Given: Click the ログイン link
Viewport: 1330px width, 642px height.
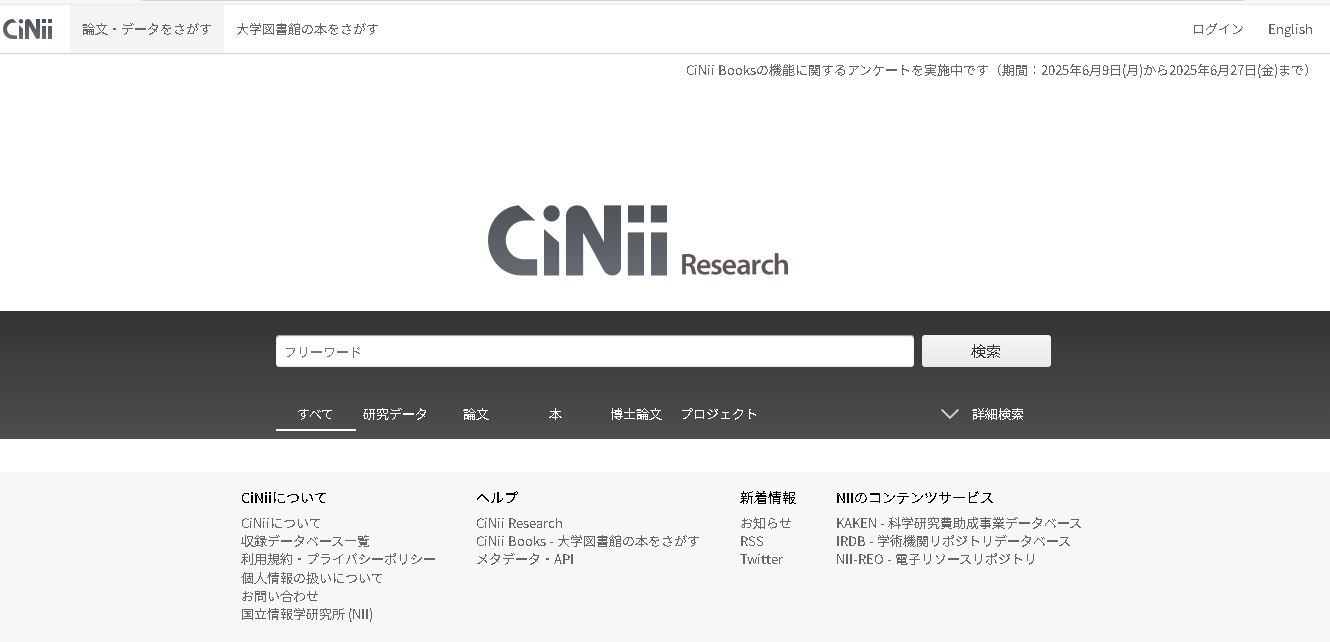Looking at the screenshot, I should click(x=1218, y=29).
